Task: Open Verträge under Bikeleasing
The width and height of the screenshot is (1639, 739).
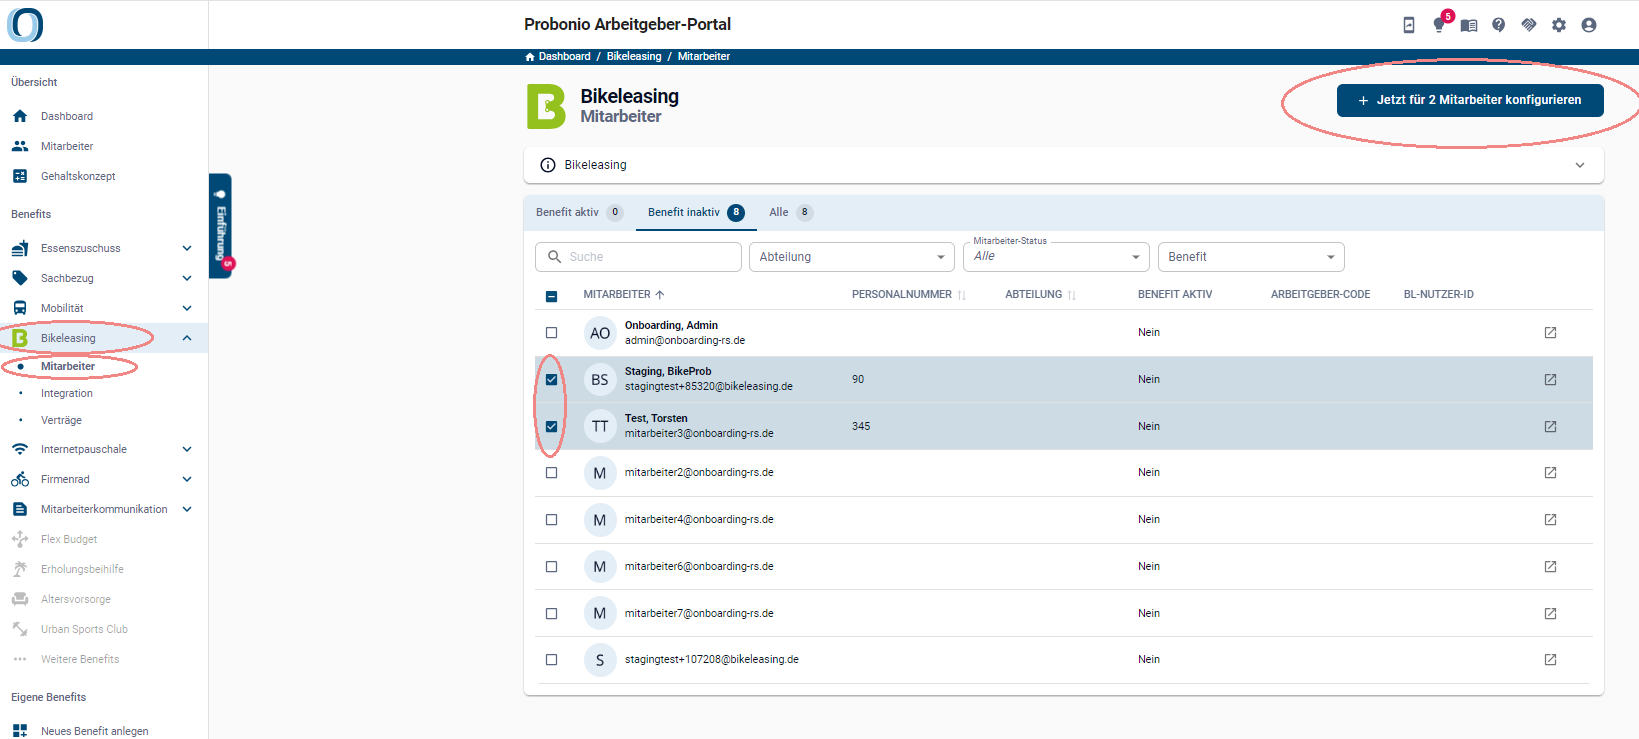Action: [61, 420]
